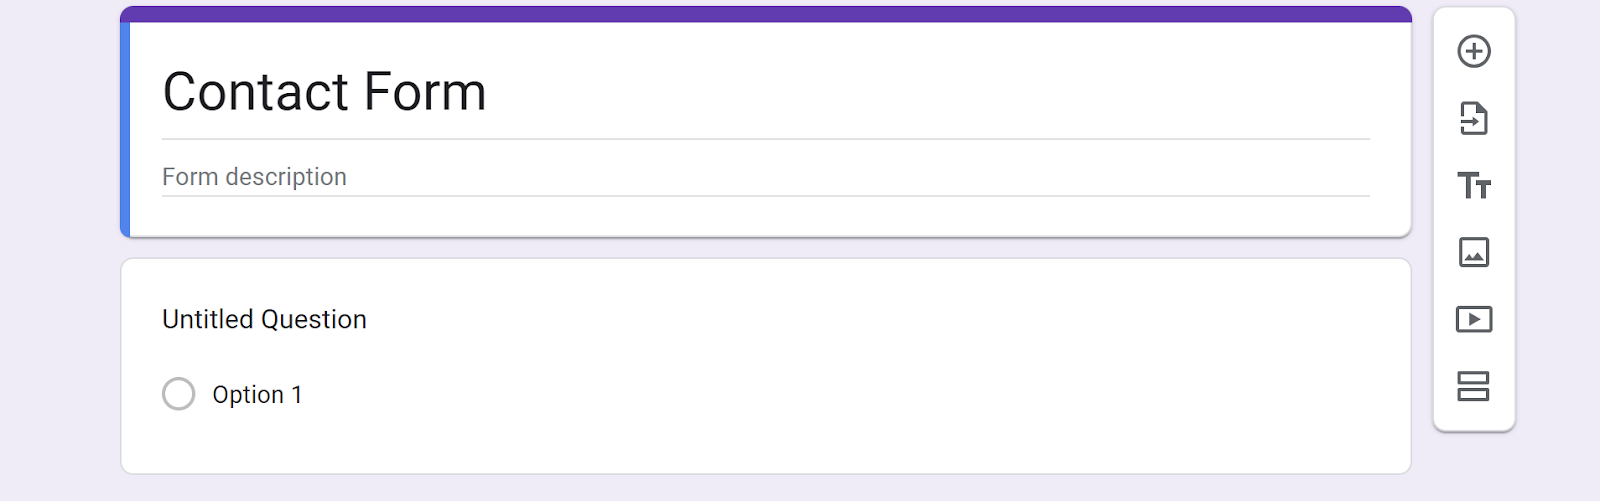Add a video using the sidebar icon
Image resolution: width=1600 pixels, height=501 pixels.
point(1474,319)
